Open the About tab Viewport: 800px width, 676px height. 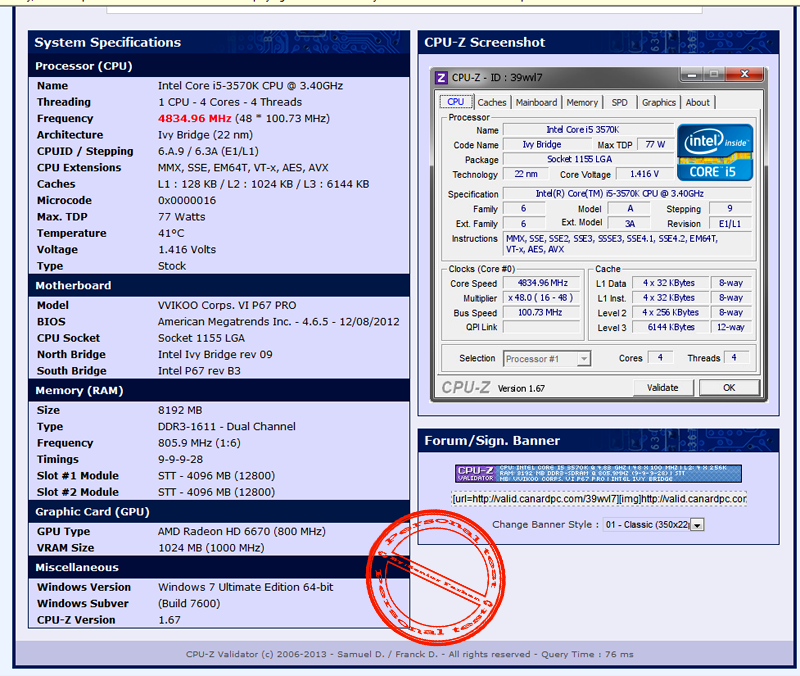[x=697, y=103]
